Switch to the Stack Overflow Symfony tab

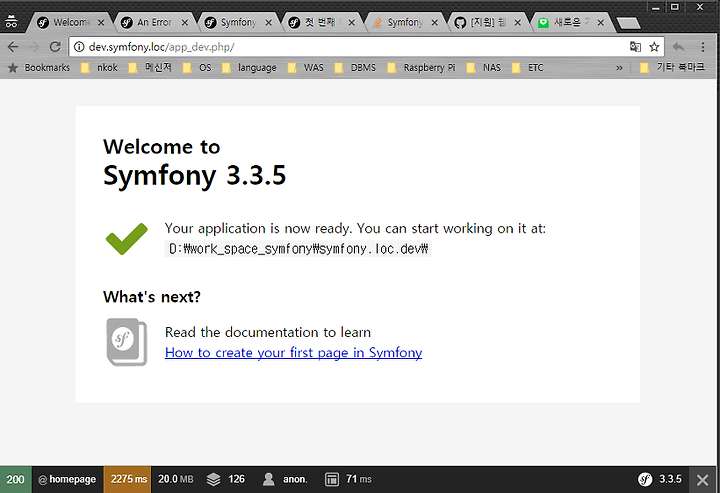[x=404, y=22]
